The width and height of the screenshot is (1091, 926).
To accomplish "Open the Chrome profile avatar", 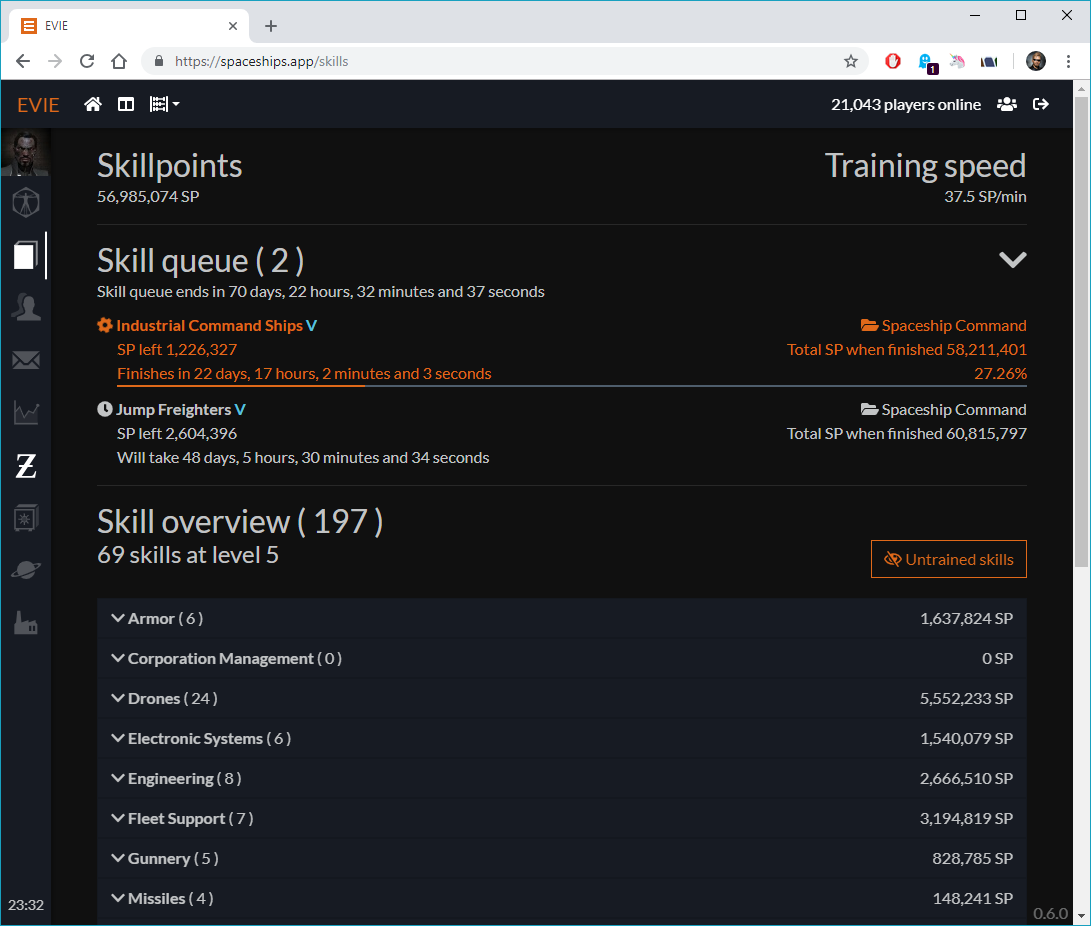I will coord(1035,61).
